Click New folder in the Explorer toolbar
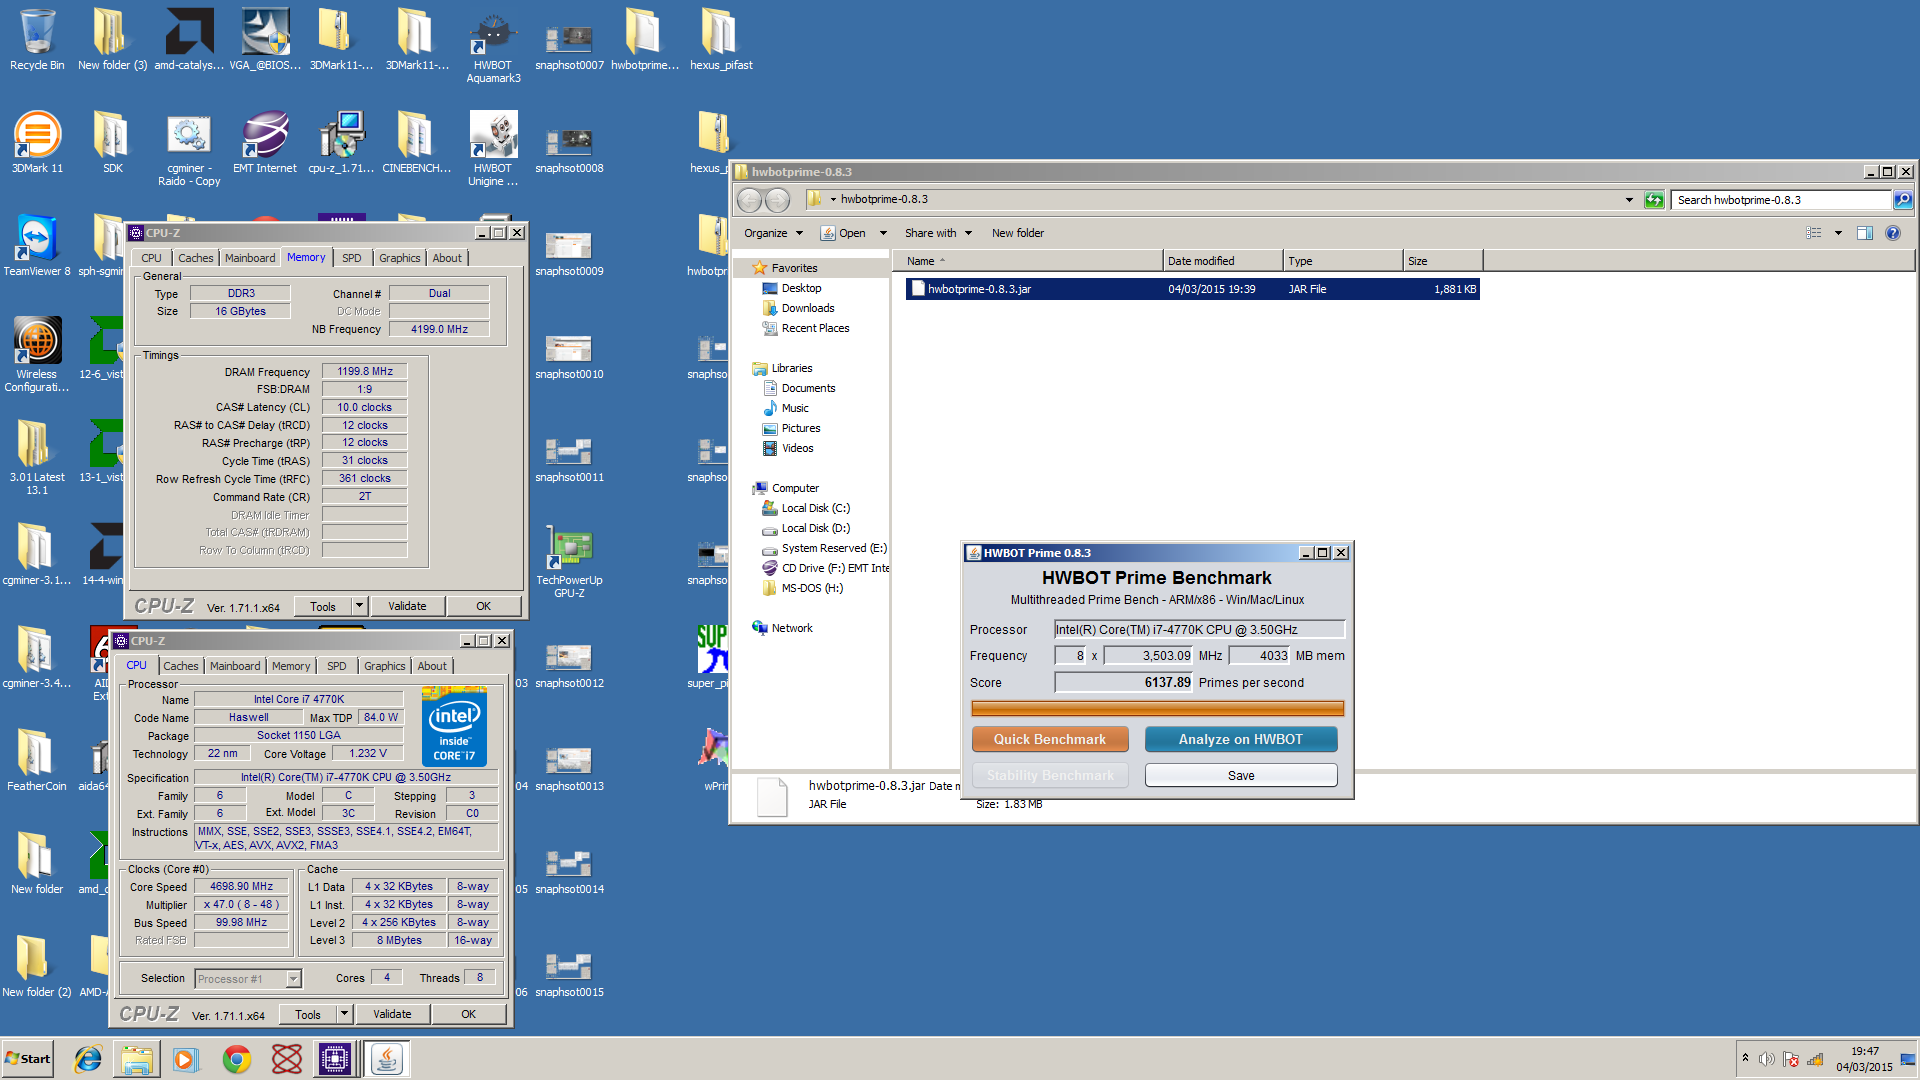 pos(1018,233)
